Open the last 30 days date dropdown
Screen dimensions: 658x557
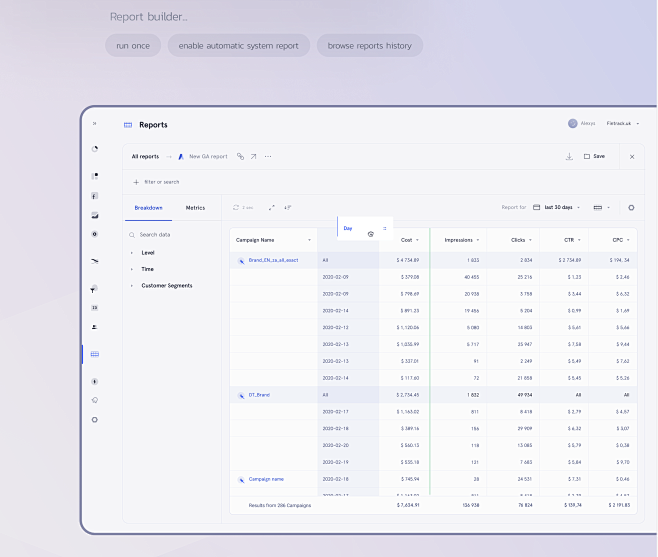click(557, 207)
